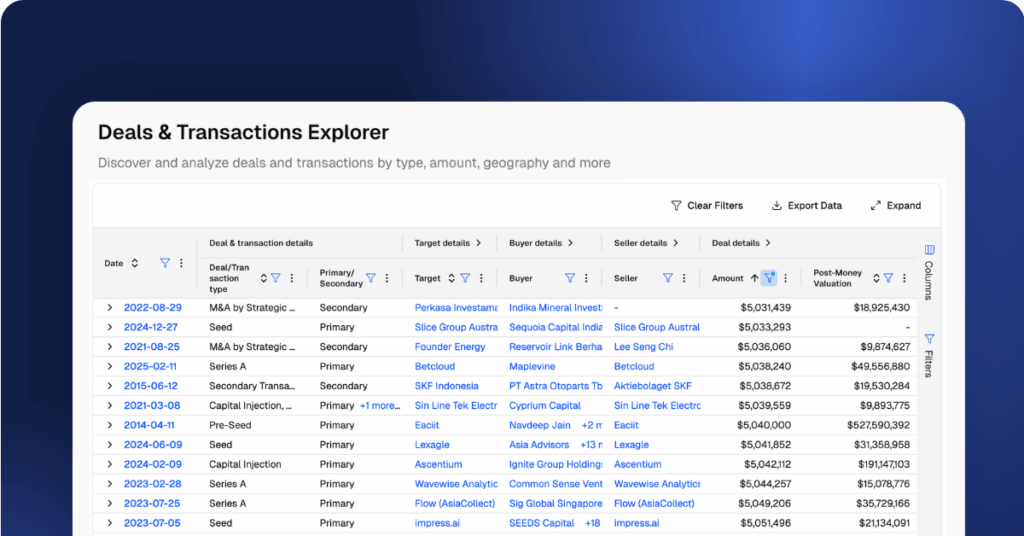Viewport: 1024px width, 536px height.
Task: Open target link Founder Energy
Action: point(450,347)
